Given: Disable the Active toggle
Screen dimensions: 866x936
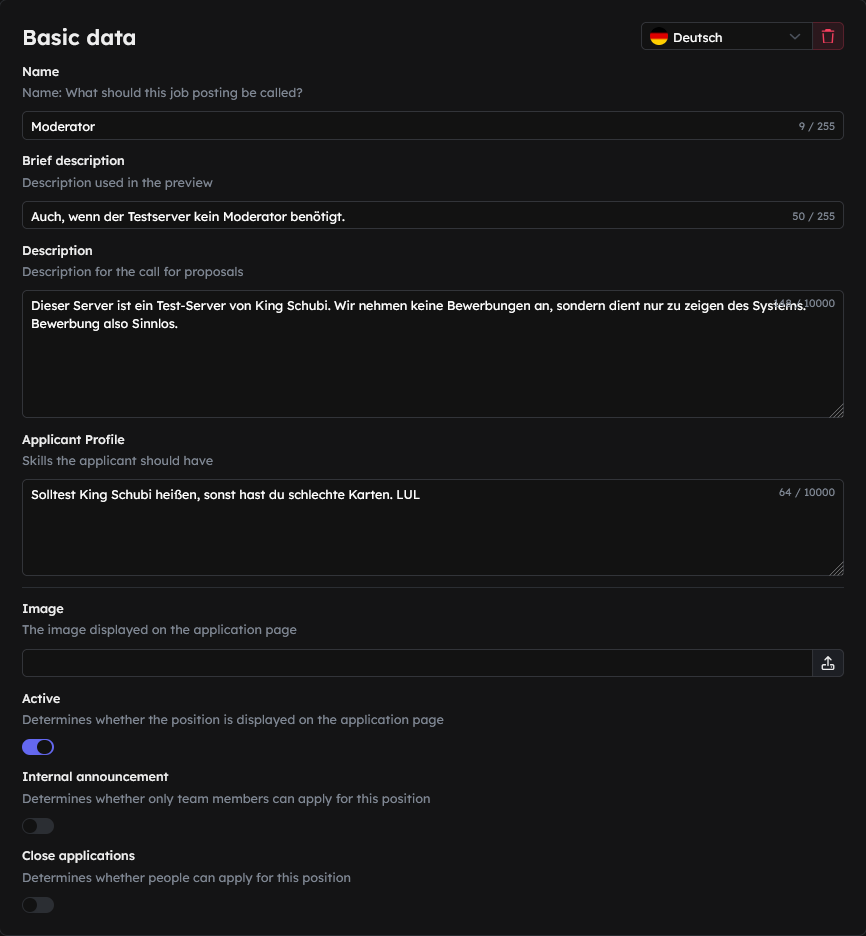Looking at the screenshot, I should (x=38, y=747).
